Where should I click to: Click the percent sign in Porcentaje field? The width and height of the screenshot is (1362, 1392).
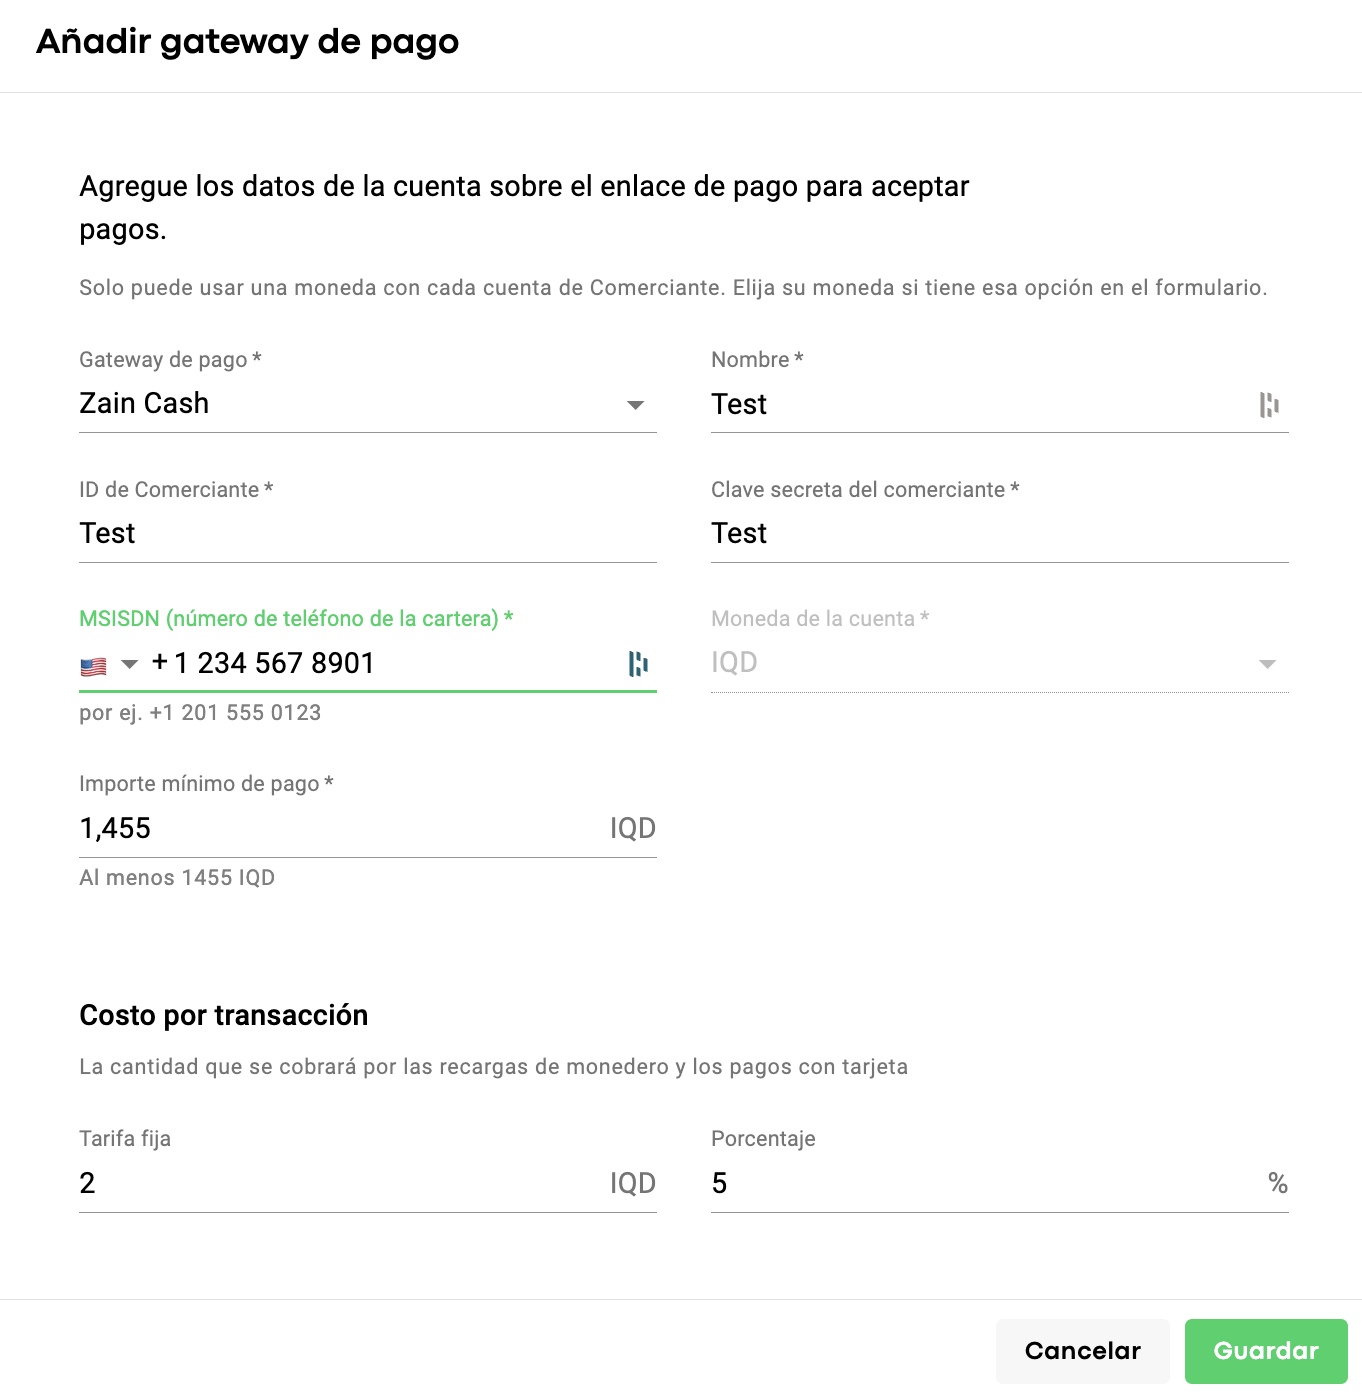1277,1184
